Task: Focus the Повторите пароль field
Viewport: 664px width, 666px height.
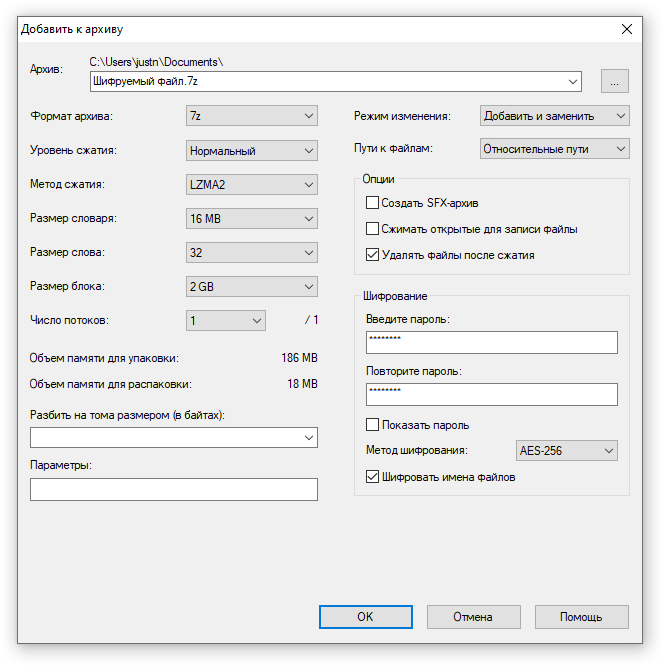Action: [x=492, y=394]
